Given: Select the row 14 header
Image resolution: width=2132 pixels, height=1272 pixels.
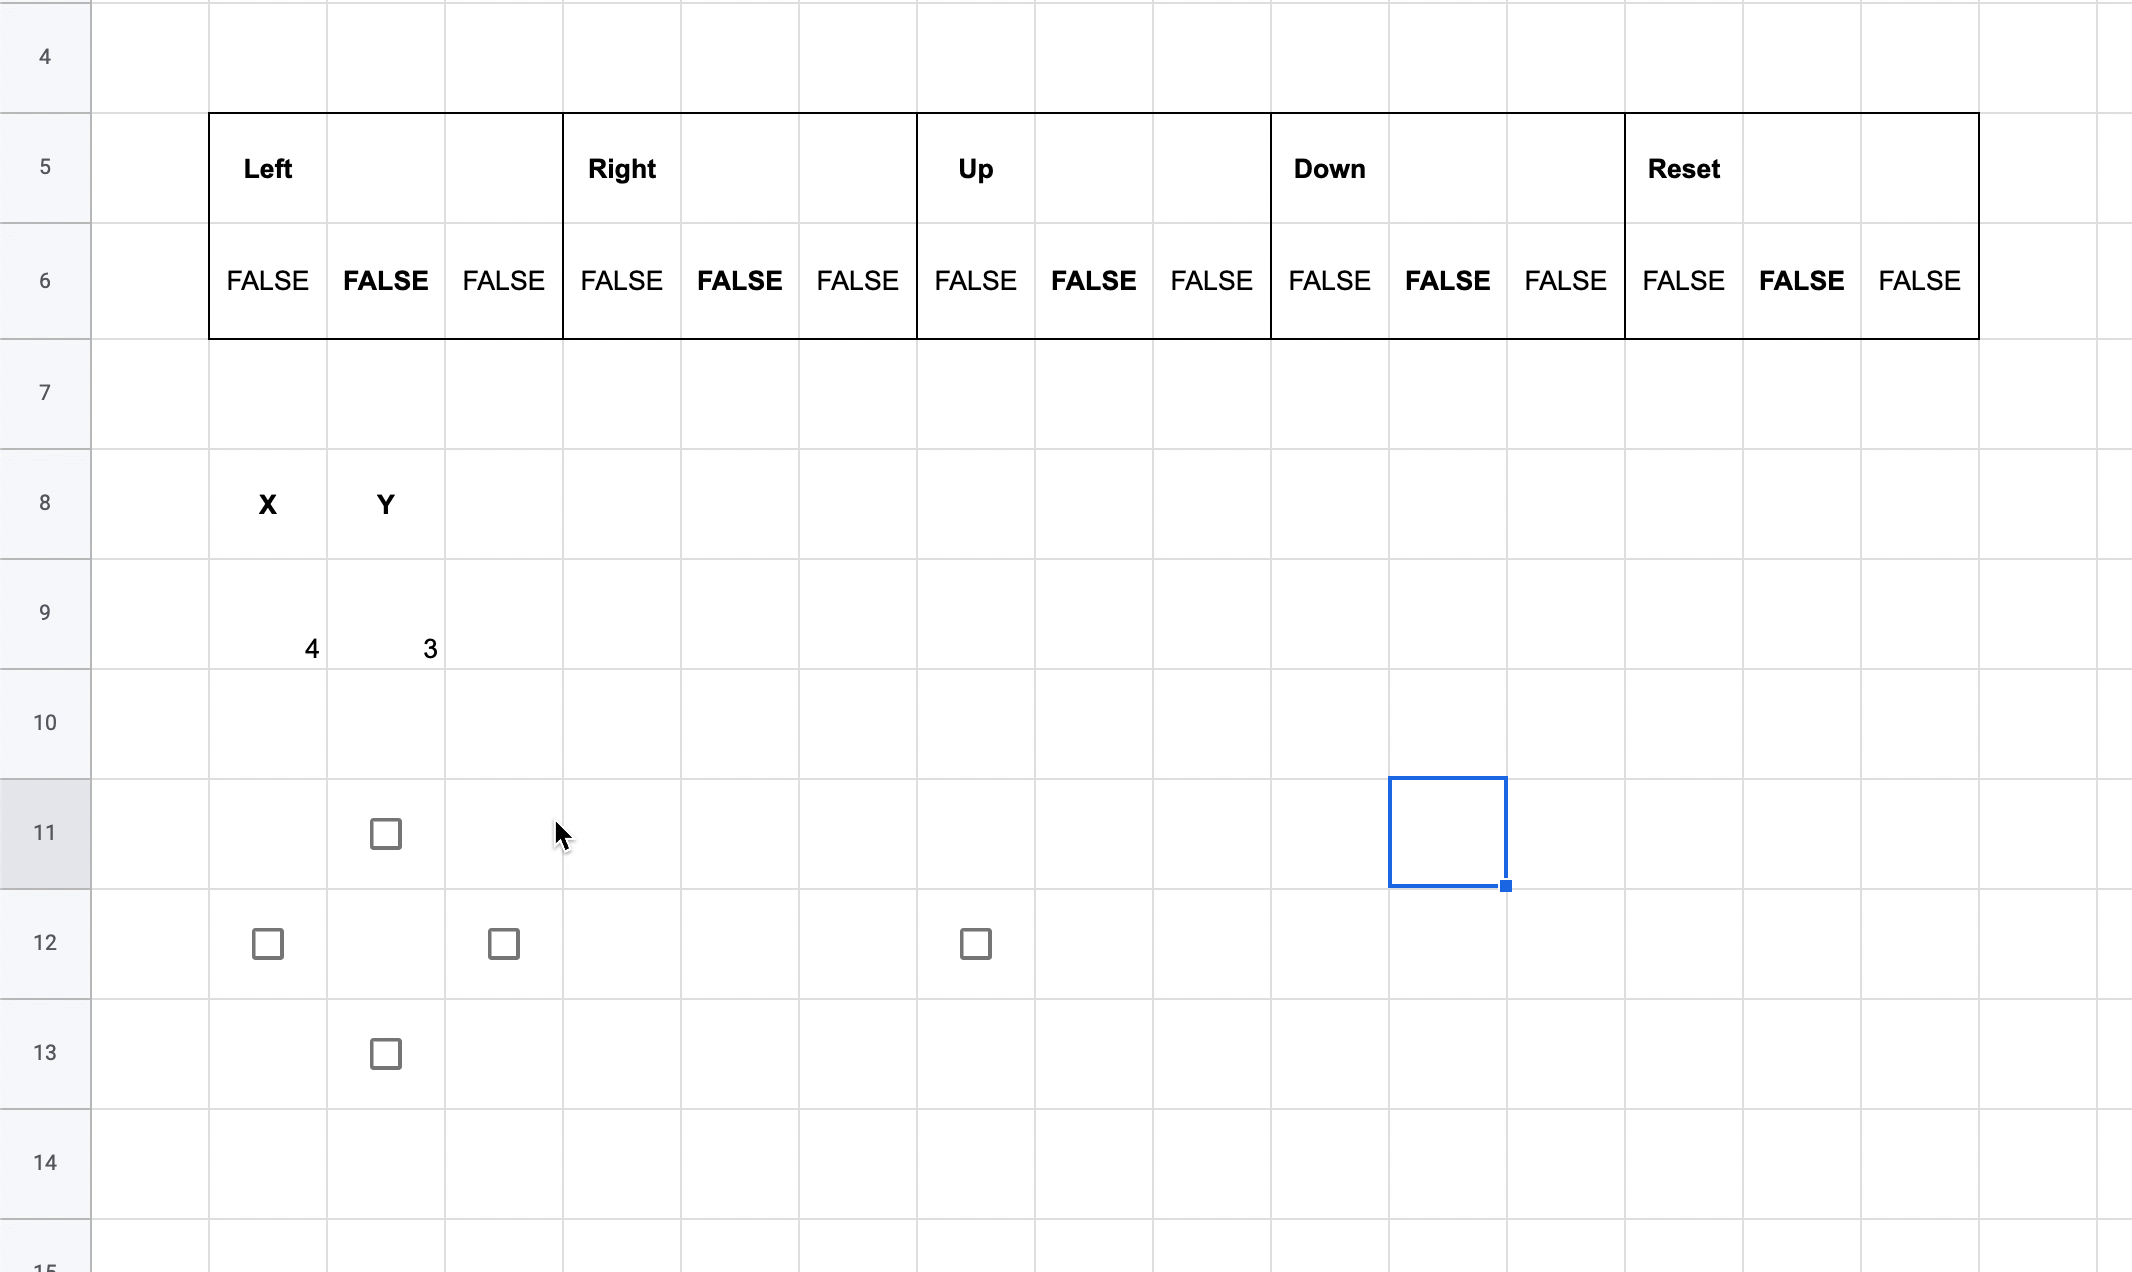Looking at the screenshot, I should (x=45, y=1163).
